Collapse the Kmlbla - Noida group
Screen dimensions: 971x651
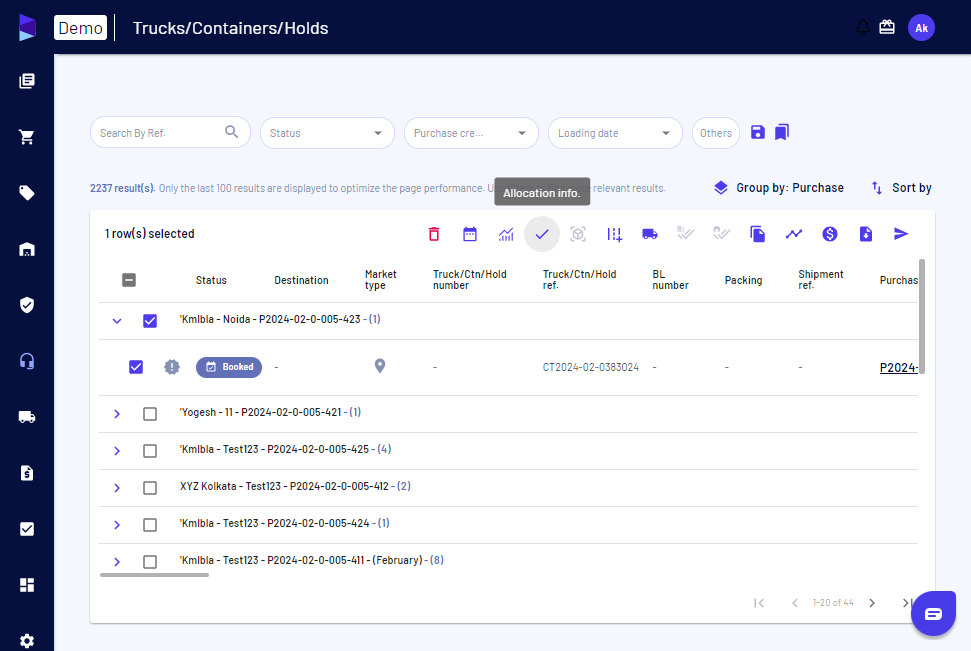point(117,321)
